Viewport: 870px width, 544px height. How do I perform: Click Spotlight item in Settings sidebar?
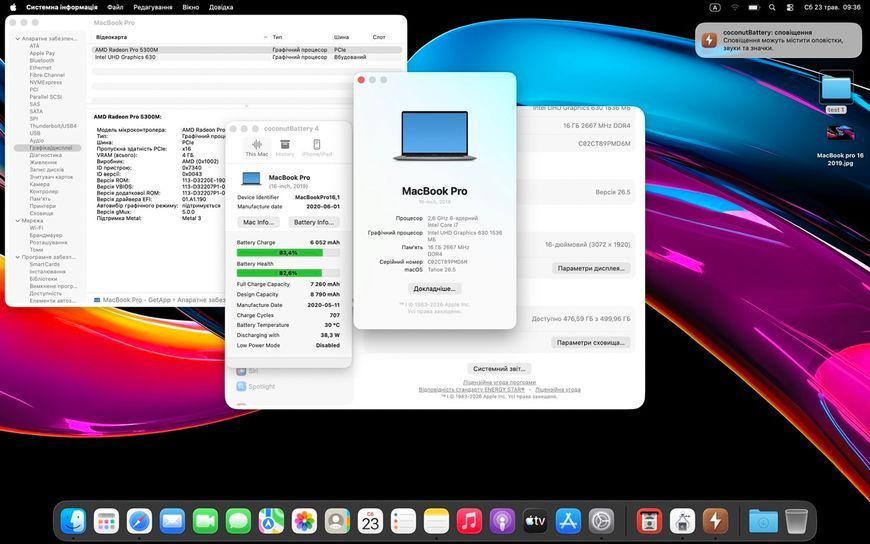256,386
